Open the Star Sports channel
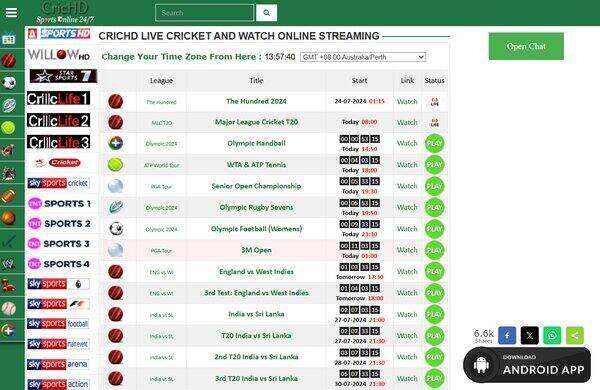The width and height of the screenshot is (600, 390). click(x=63, y=76)
